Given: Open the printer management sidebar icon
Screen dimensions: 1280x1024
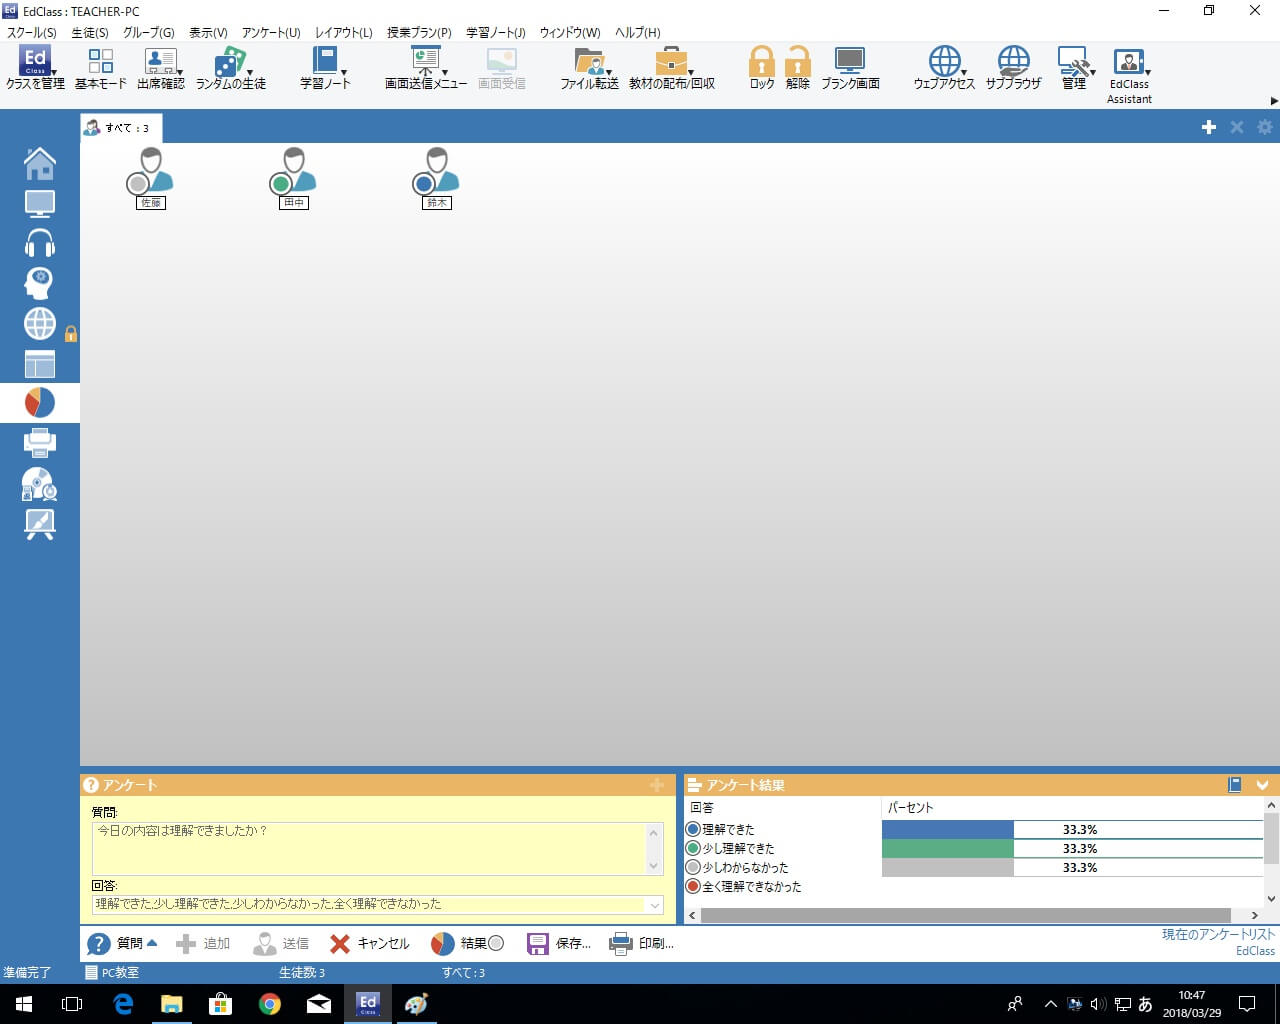Looking at the screenshot, I should tap(39, 442).
